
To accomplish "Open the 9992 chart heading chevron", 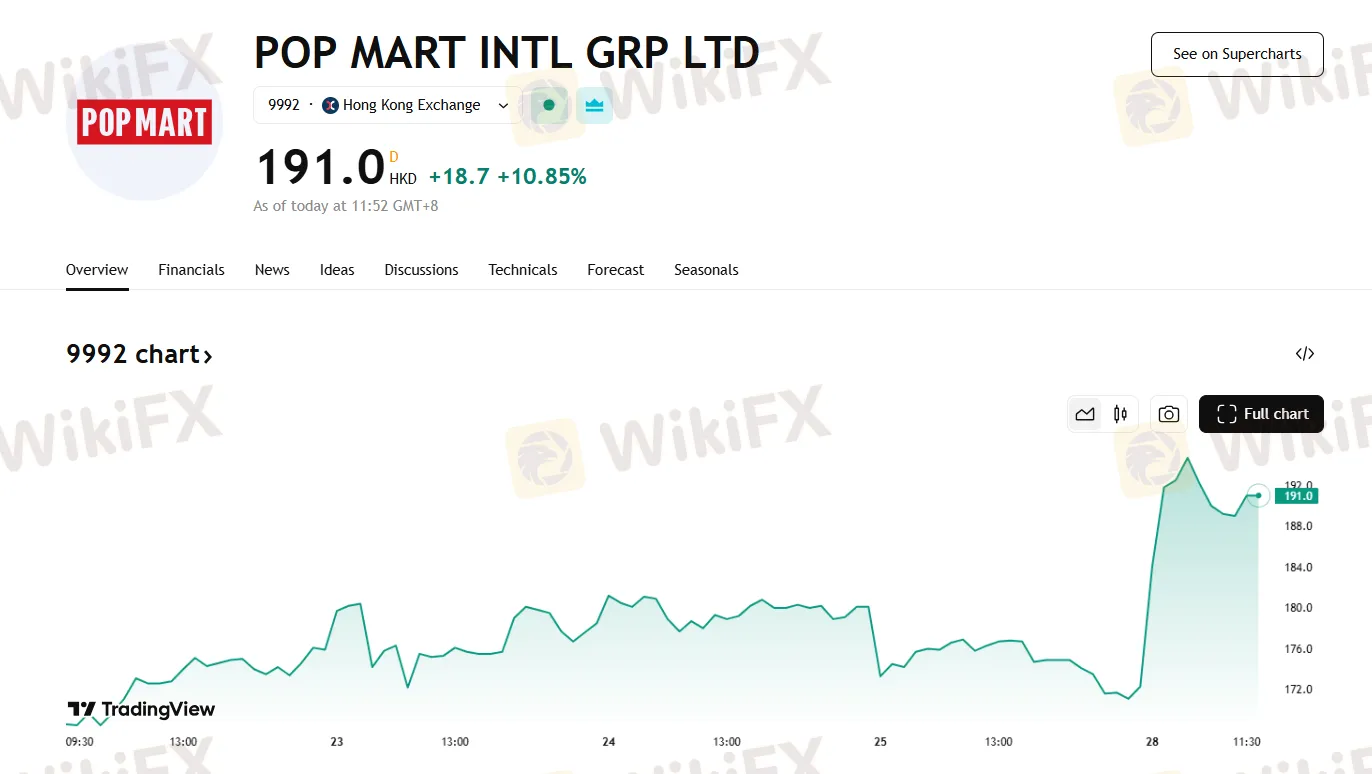I will 208,356.
